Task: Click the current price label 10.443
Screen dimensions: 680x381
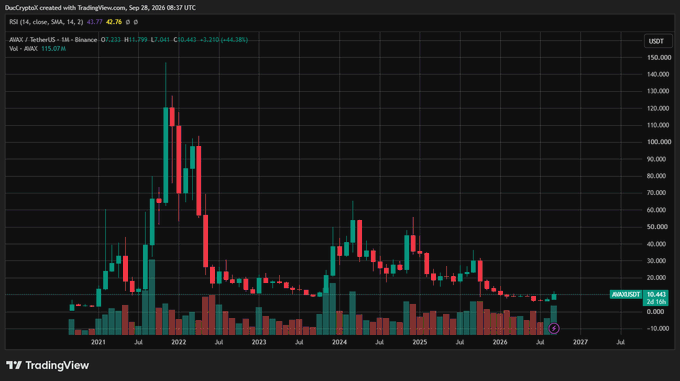Action: pos(656,294)
